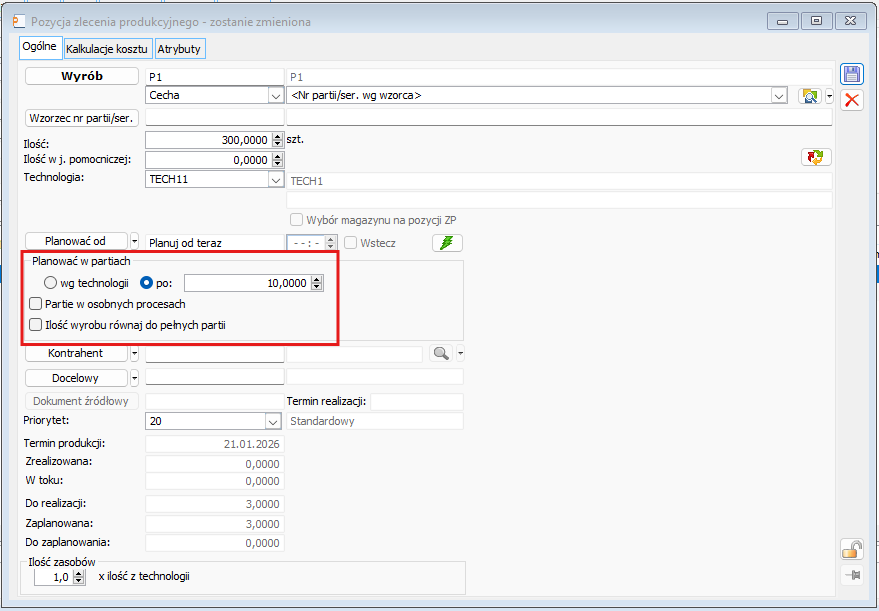Click the batch lookup icon beside serial number field
The height and width of the screenshot is (611, 879).
pos(809,96)
